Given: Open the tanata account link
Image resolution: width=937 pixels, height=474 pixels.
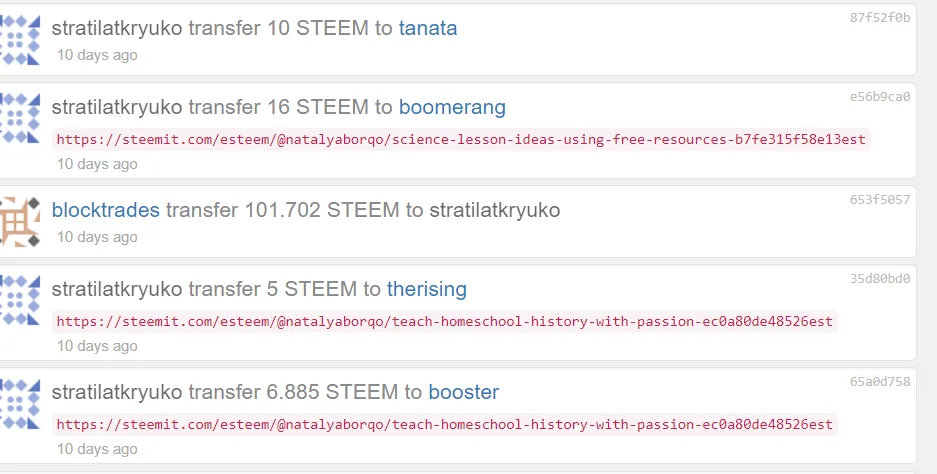Looking at the screenshot, I should tap(428, 28).
